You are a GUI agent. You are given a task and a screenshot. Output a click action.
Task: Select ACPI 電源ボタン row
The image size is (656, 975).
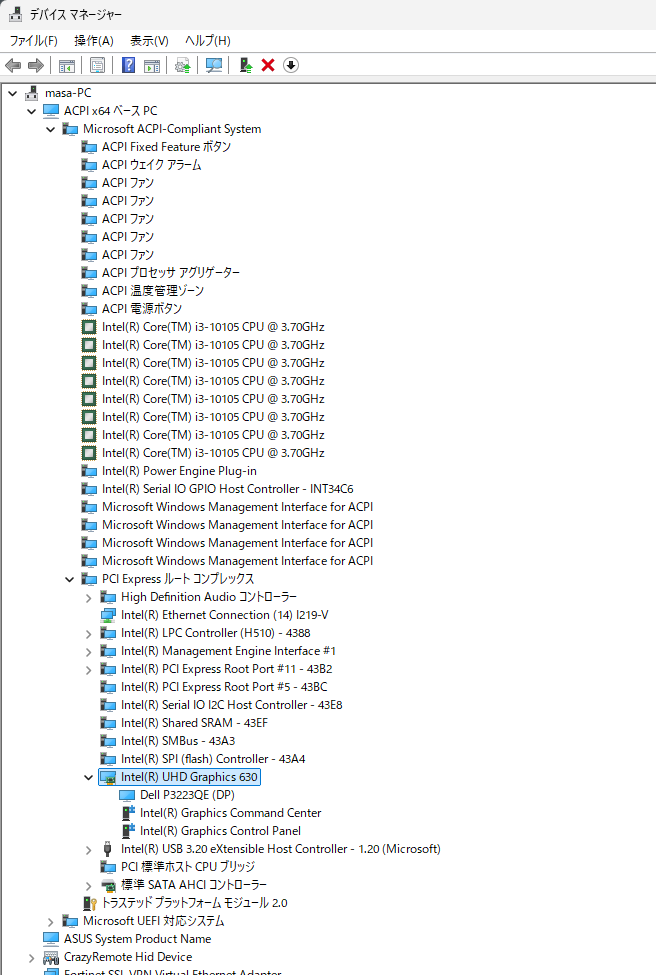click(142, 309)
